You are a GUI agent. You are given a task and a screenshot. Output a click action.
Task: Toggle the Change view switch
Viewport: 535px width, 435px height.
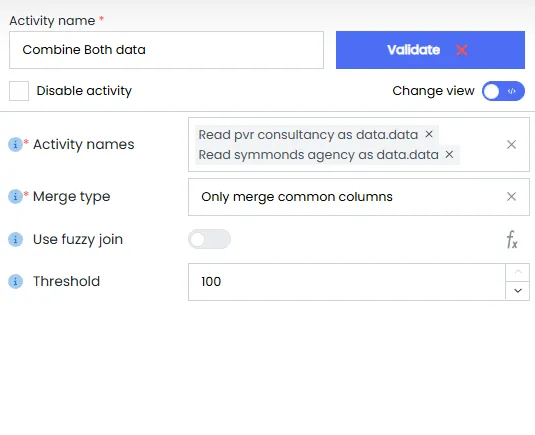pyautogui.click(x=503, y=91)
